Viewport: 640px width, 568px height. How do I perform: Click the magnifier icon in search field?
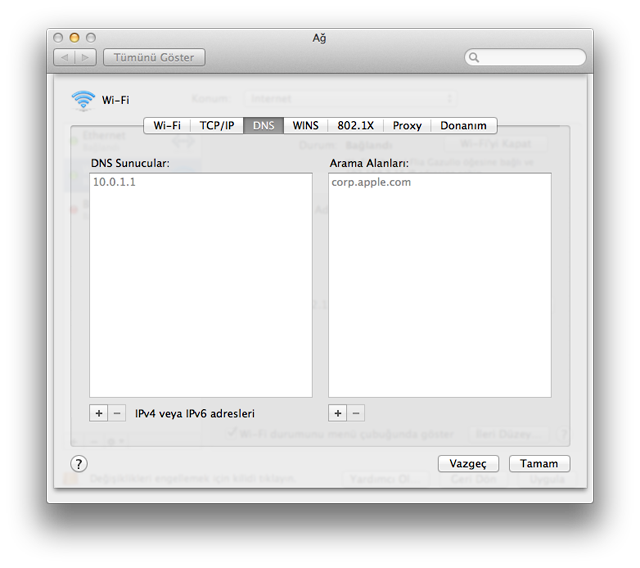coord(473,57)
